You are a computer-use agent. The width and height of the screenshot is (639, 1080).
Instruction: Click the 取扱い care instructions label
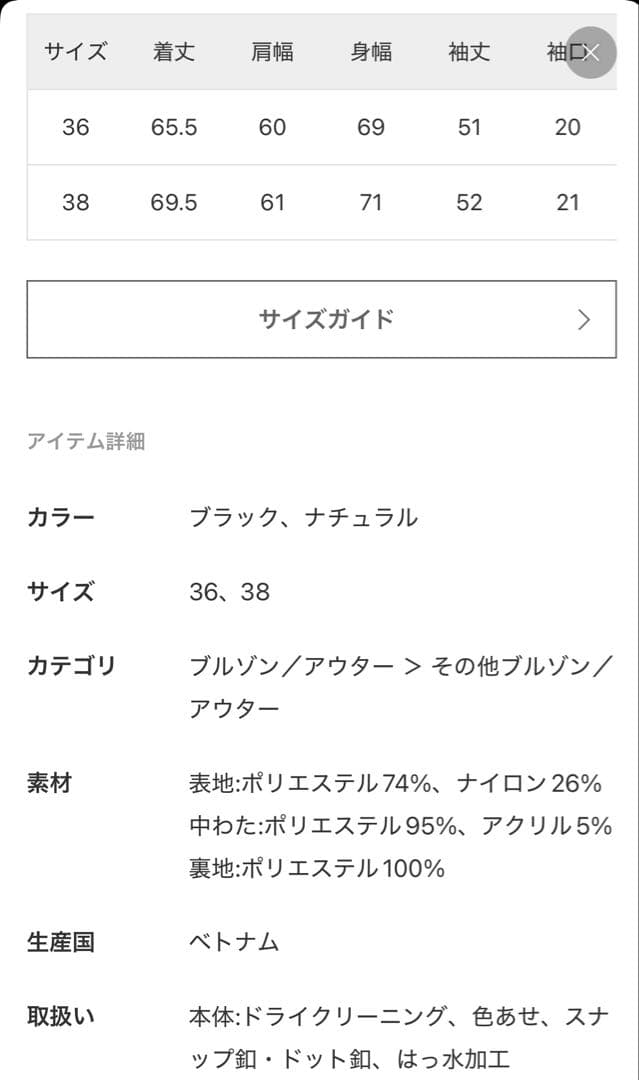[x=59, y=1015]
